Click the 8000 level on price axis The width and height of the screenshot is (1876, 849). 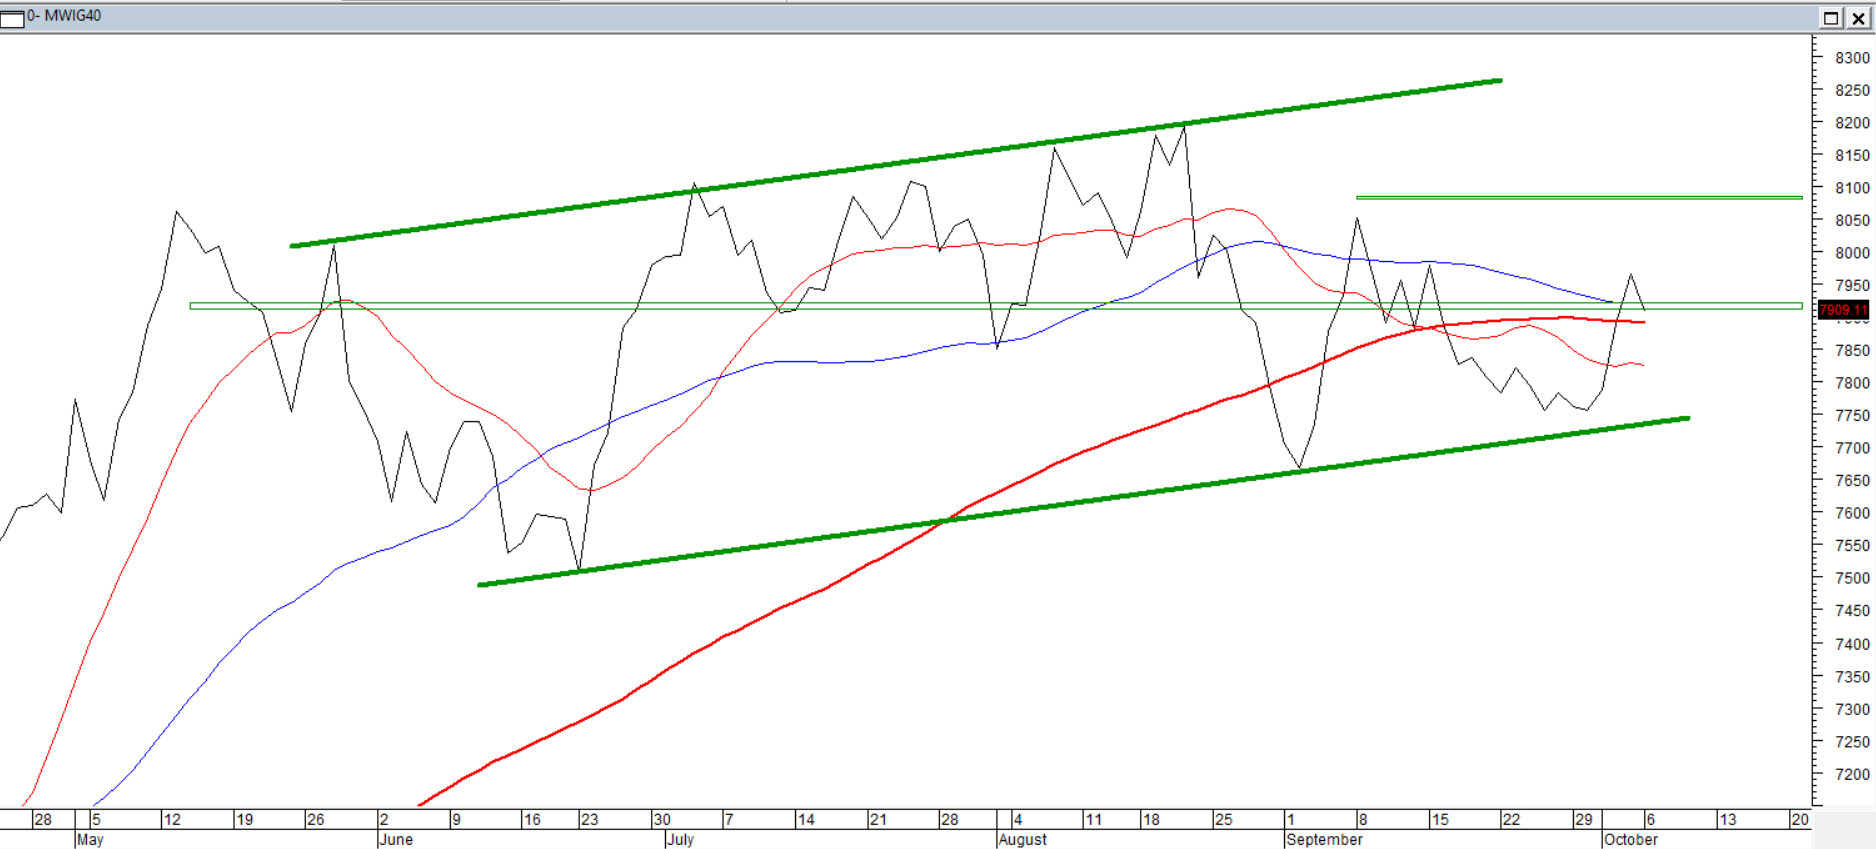point(1851,253)
